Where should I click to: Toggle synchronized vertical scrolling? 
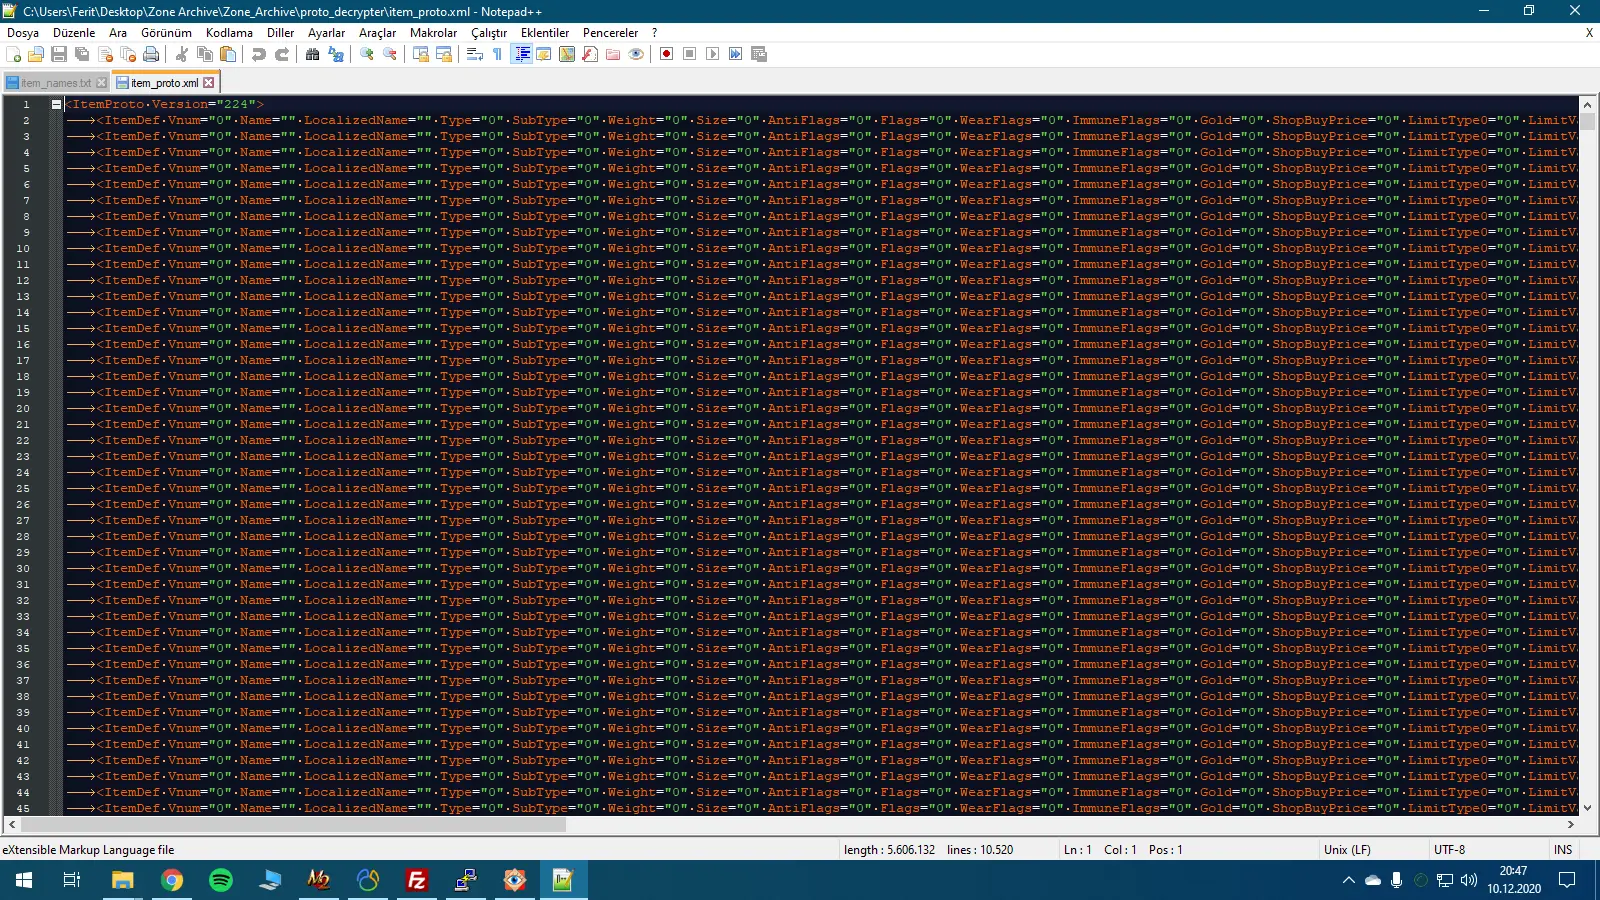tap(421, 54)
